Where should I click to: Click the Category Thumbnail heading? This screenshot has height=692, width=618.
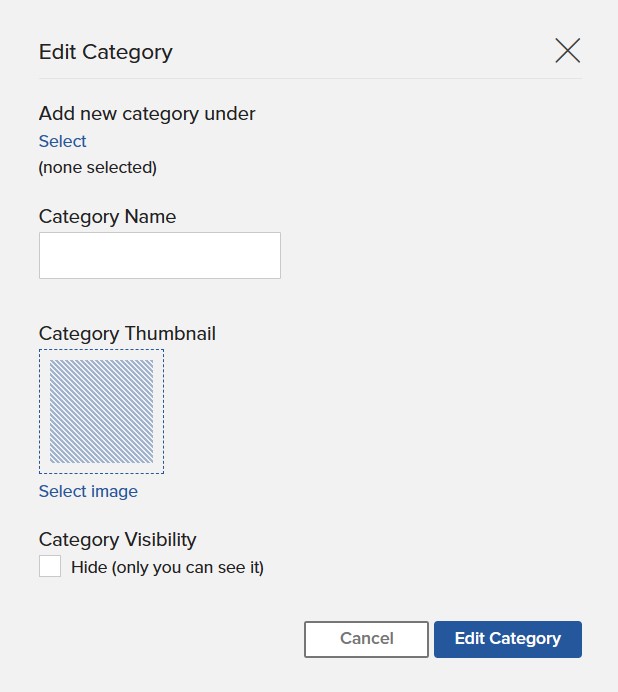tap(127, 334)
